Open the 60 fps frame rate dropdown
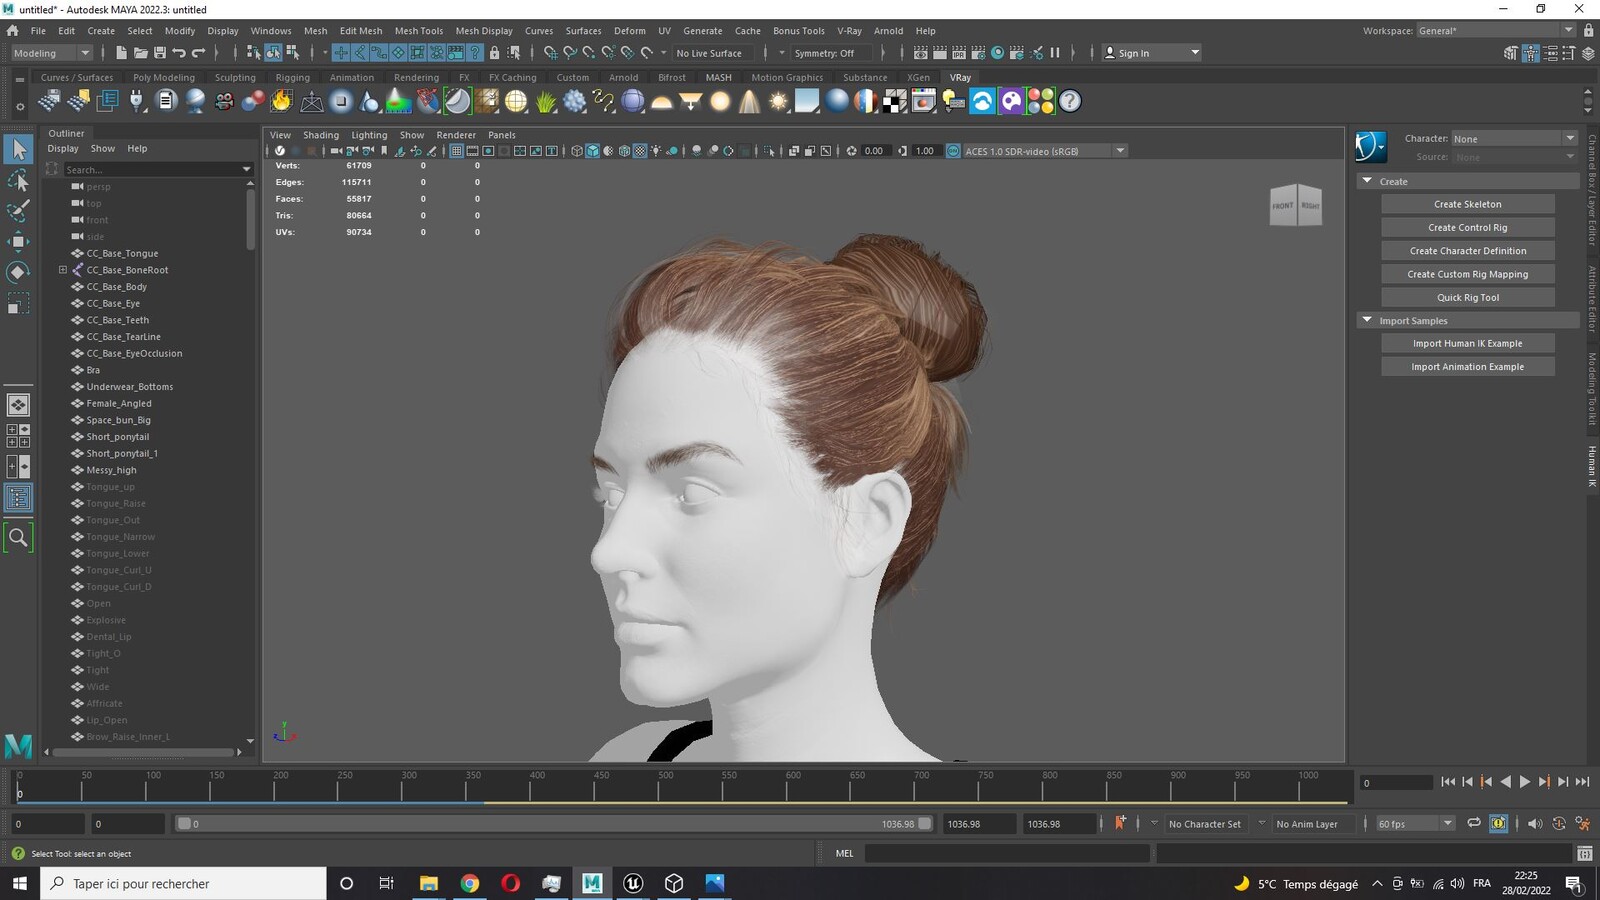 click(1414, 824)
